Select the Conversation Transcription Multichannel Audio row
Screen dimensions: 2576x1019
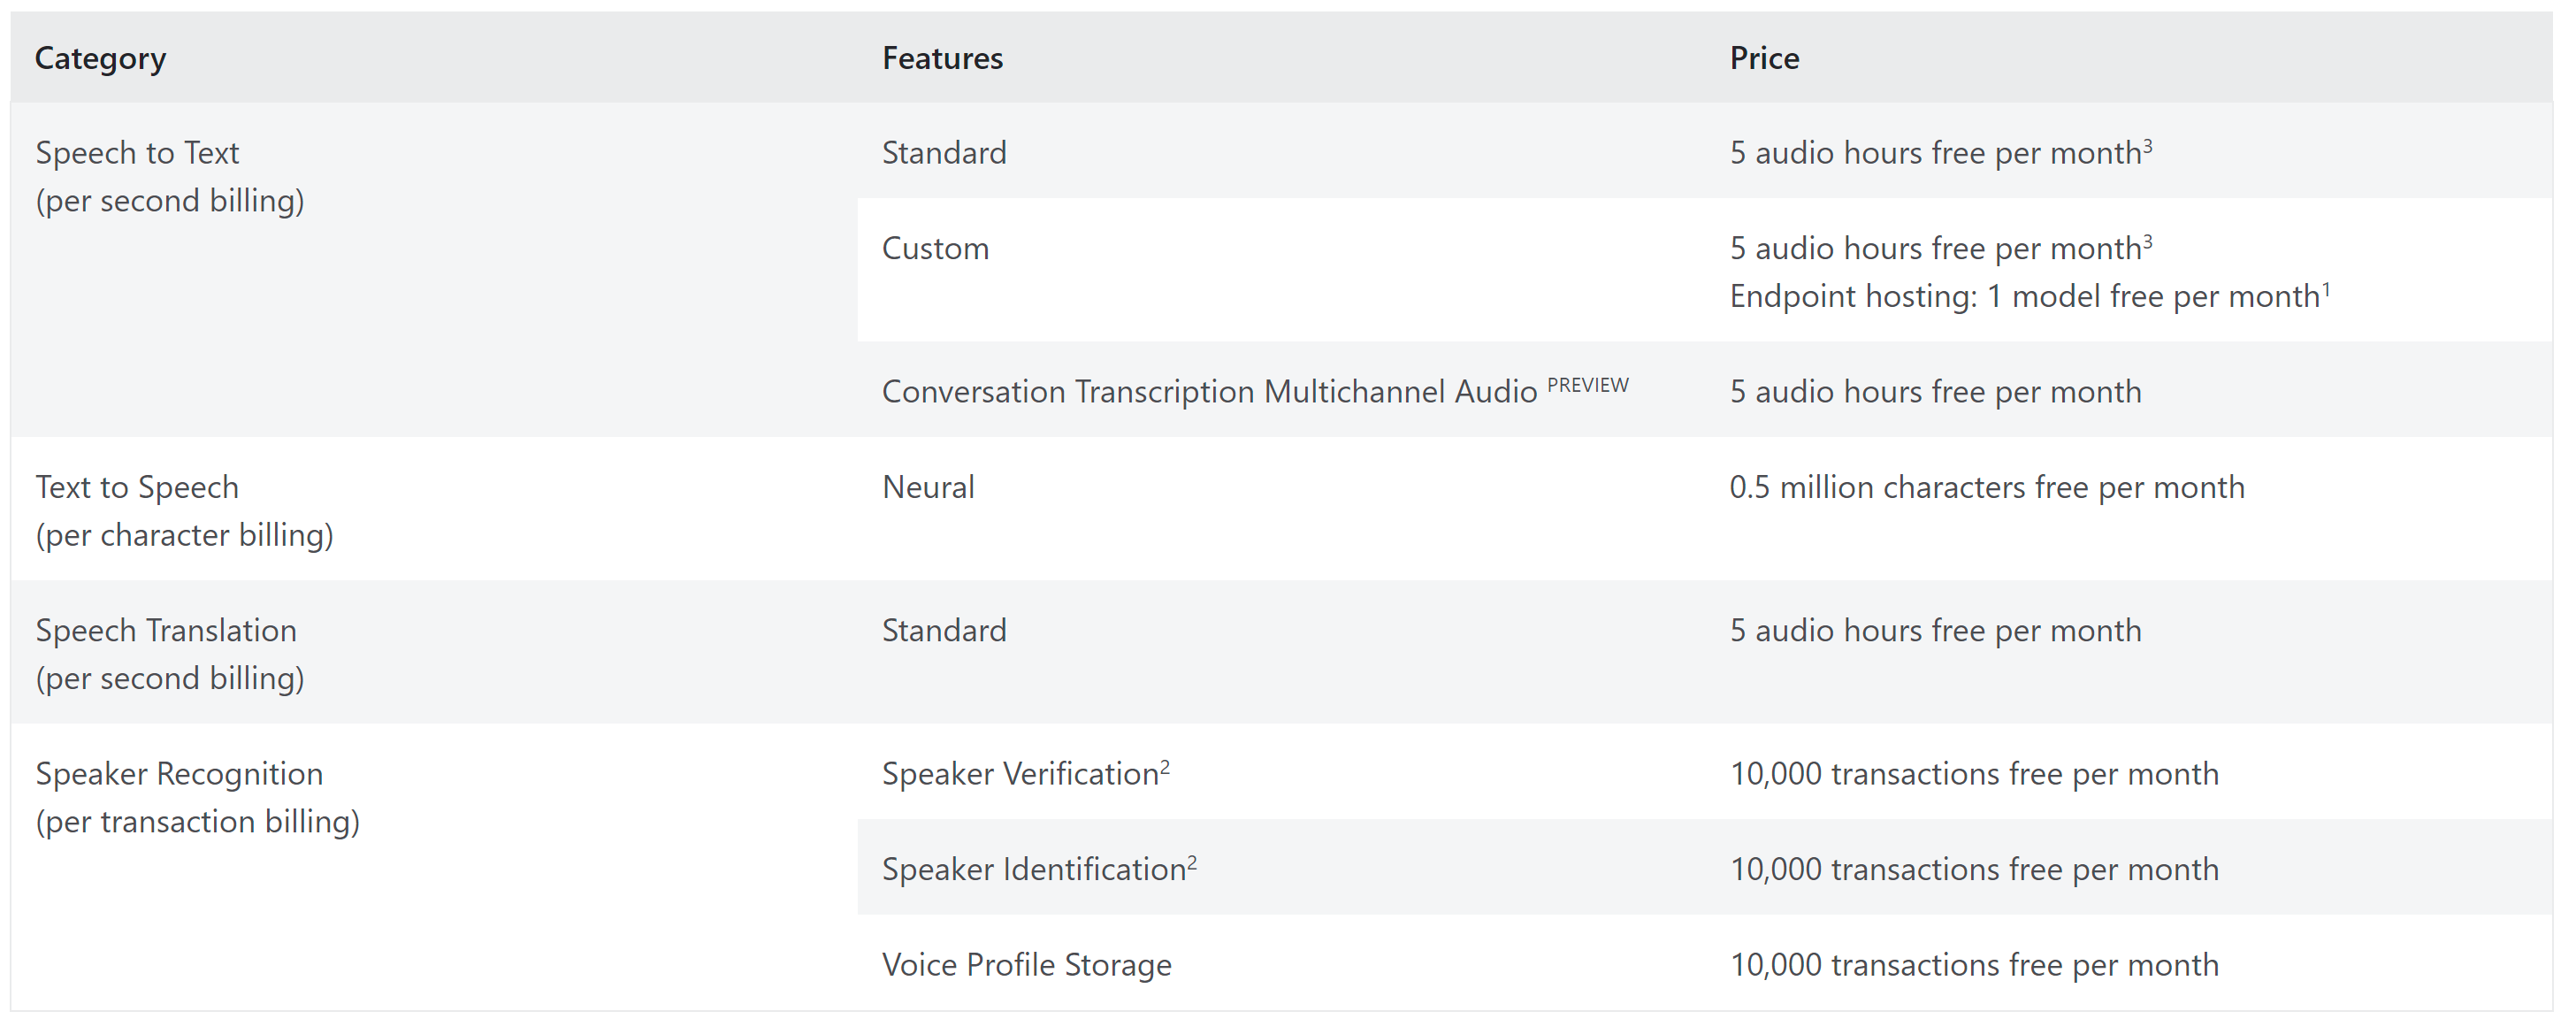click(x=1705, y=389)
